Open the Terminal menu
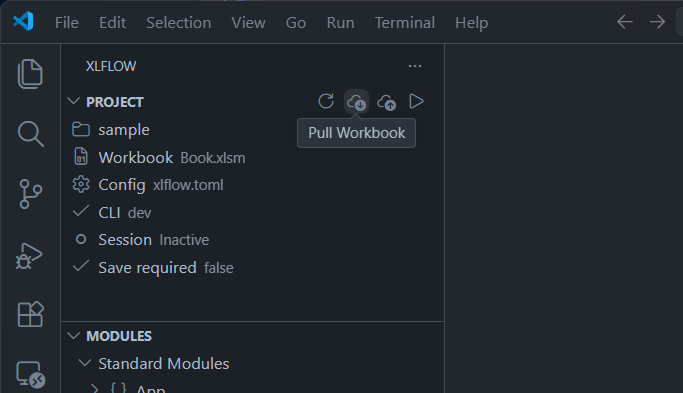This screenshot has width=683, height=393. (x=405, y=23)
